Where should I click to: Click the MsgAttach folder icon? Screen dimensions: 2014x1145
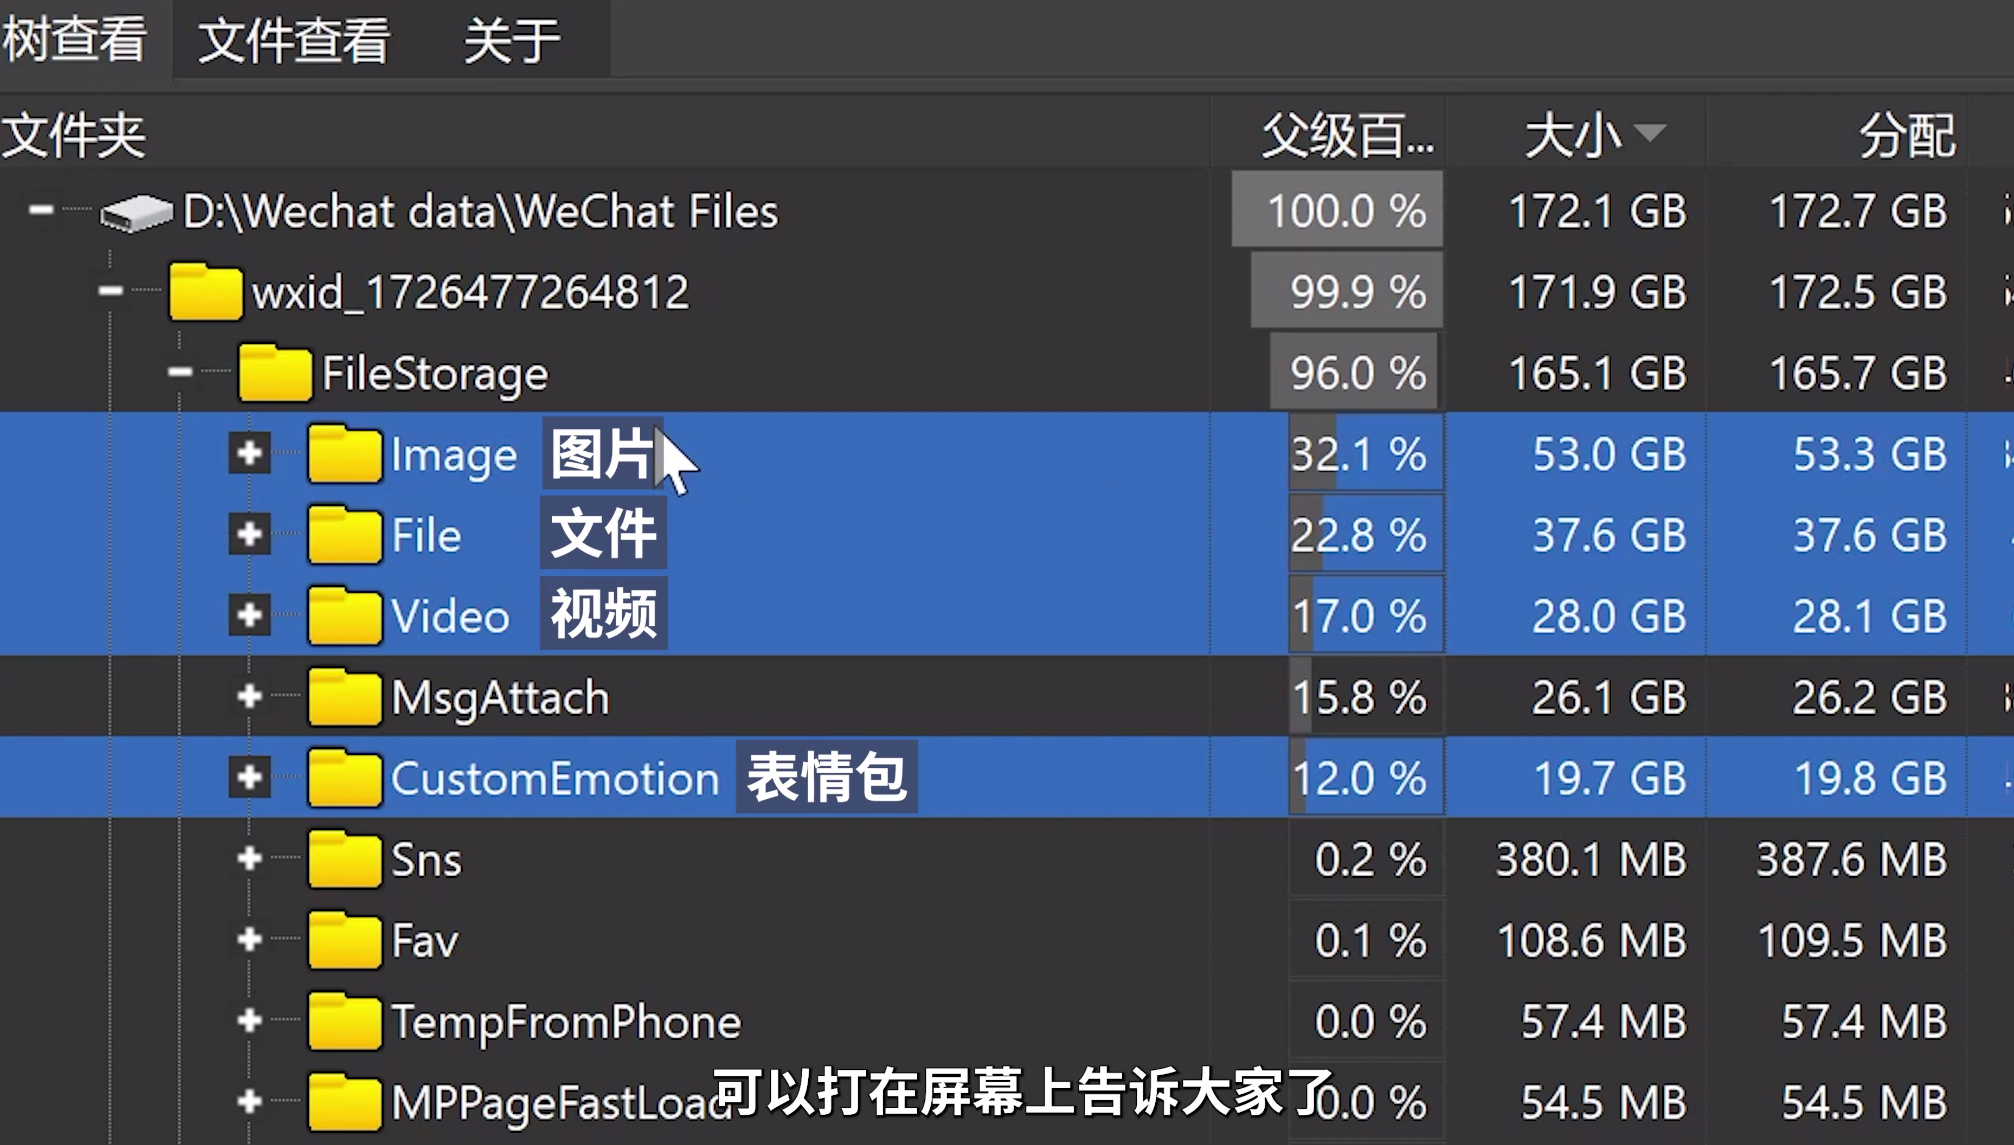344,697
